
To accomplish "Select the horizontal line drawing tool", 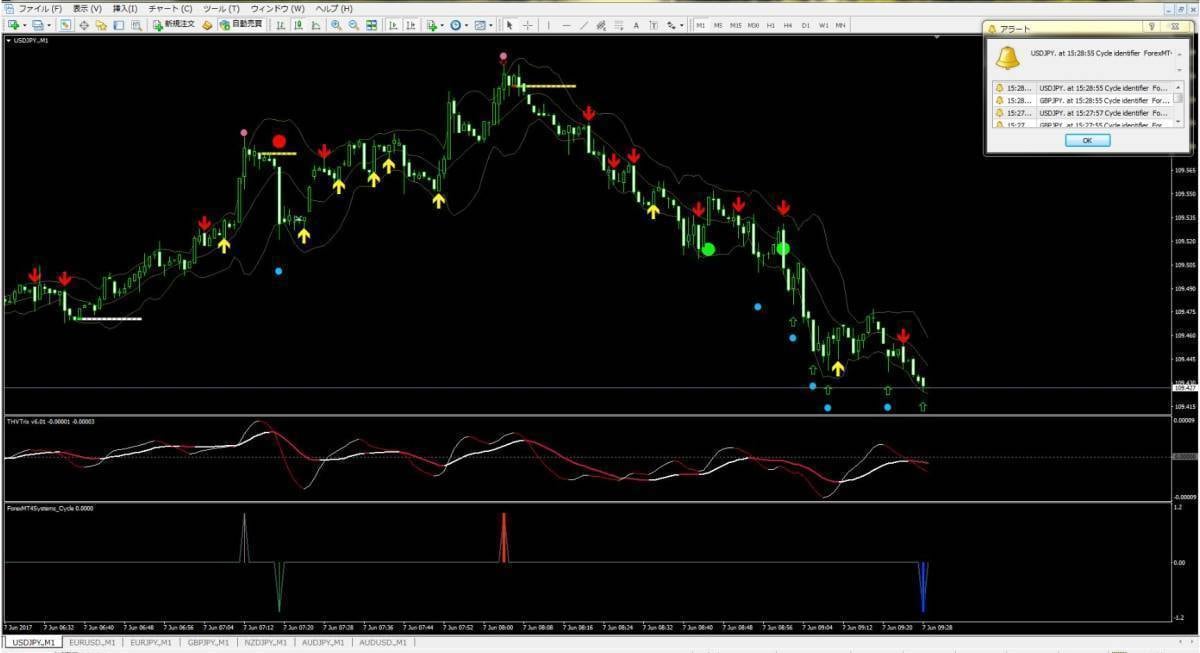I will click(x=566, y=25).
